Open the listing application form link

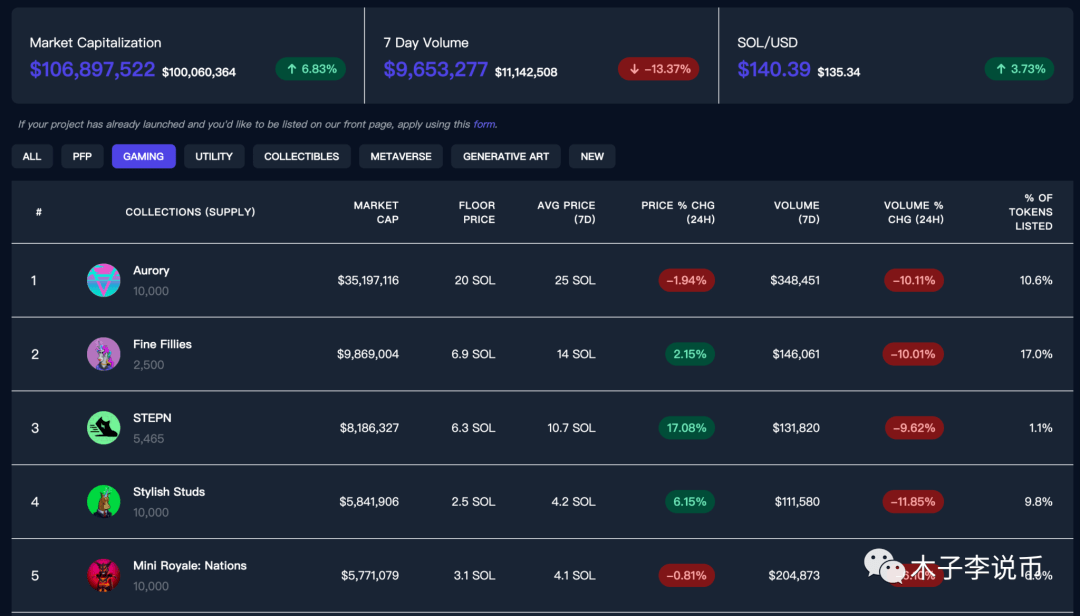(484, 125)
